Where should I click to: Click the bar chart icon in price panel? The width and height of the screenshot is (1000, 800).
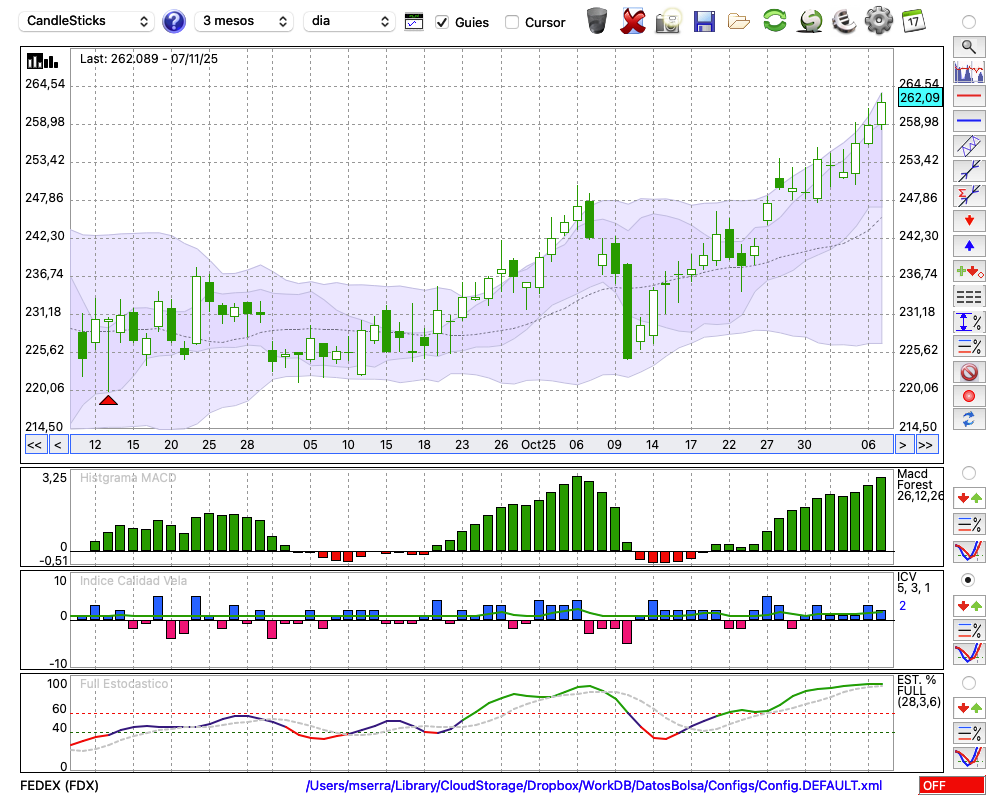coord(43,61)
